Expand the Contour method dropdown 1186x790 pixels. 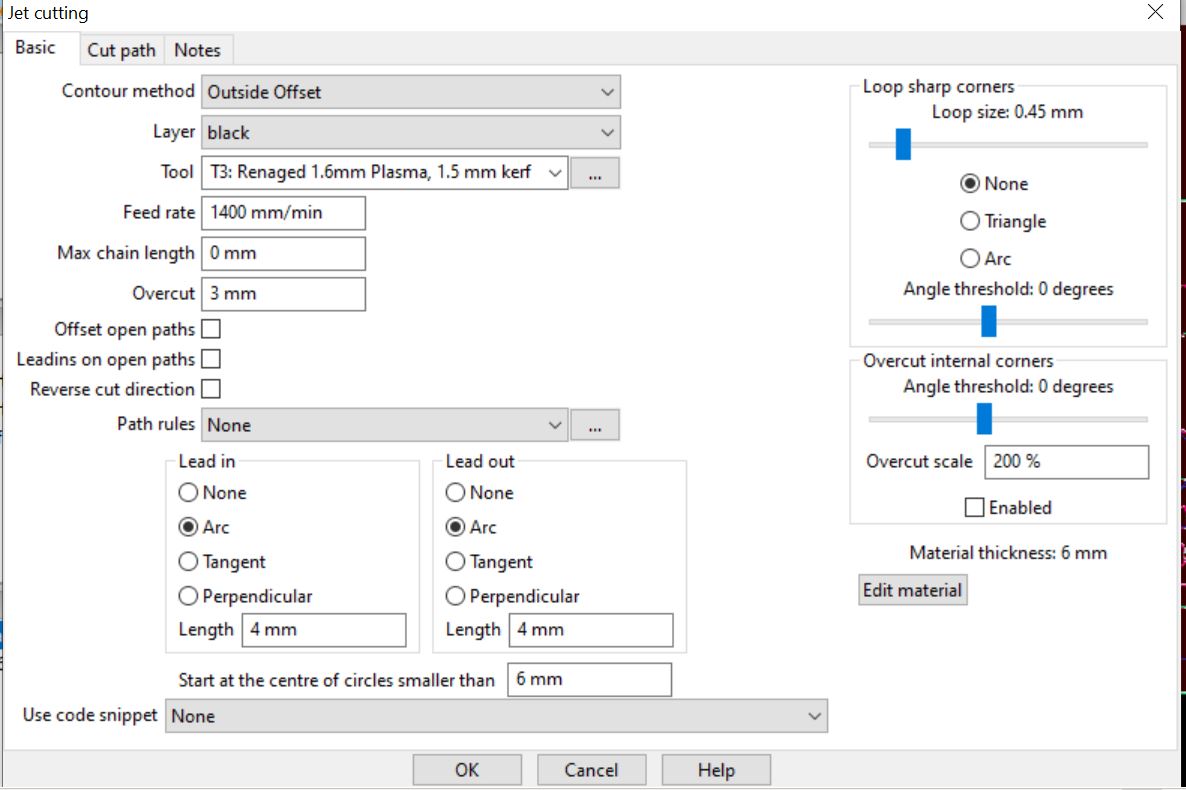411,92
